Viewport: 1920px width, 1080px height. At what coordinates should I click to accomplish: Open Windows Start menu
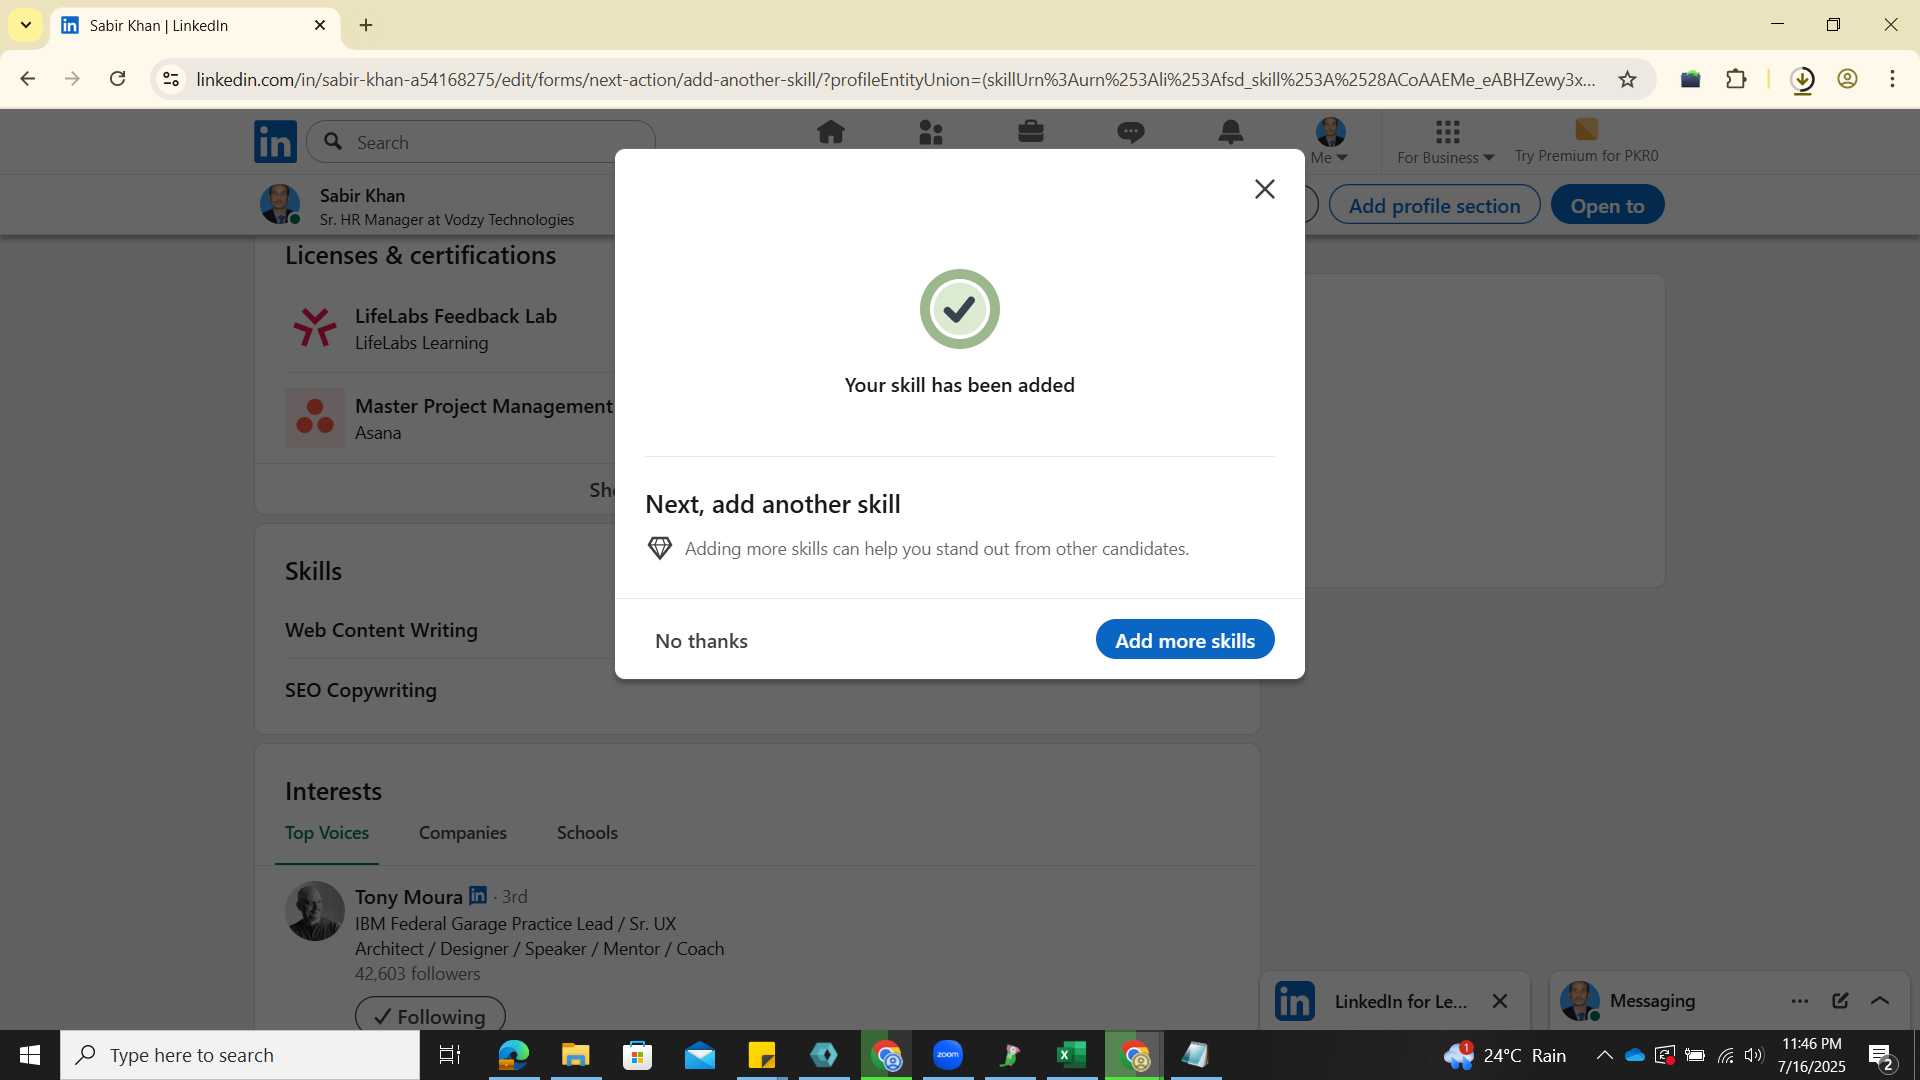pyautogui.click(x=29, y=1055)
